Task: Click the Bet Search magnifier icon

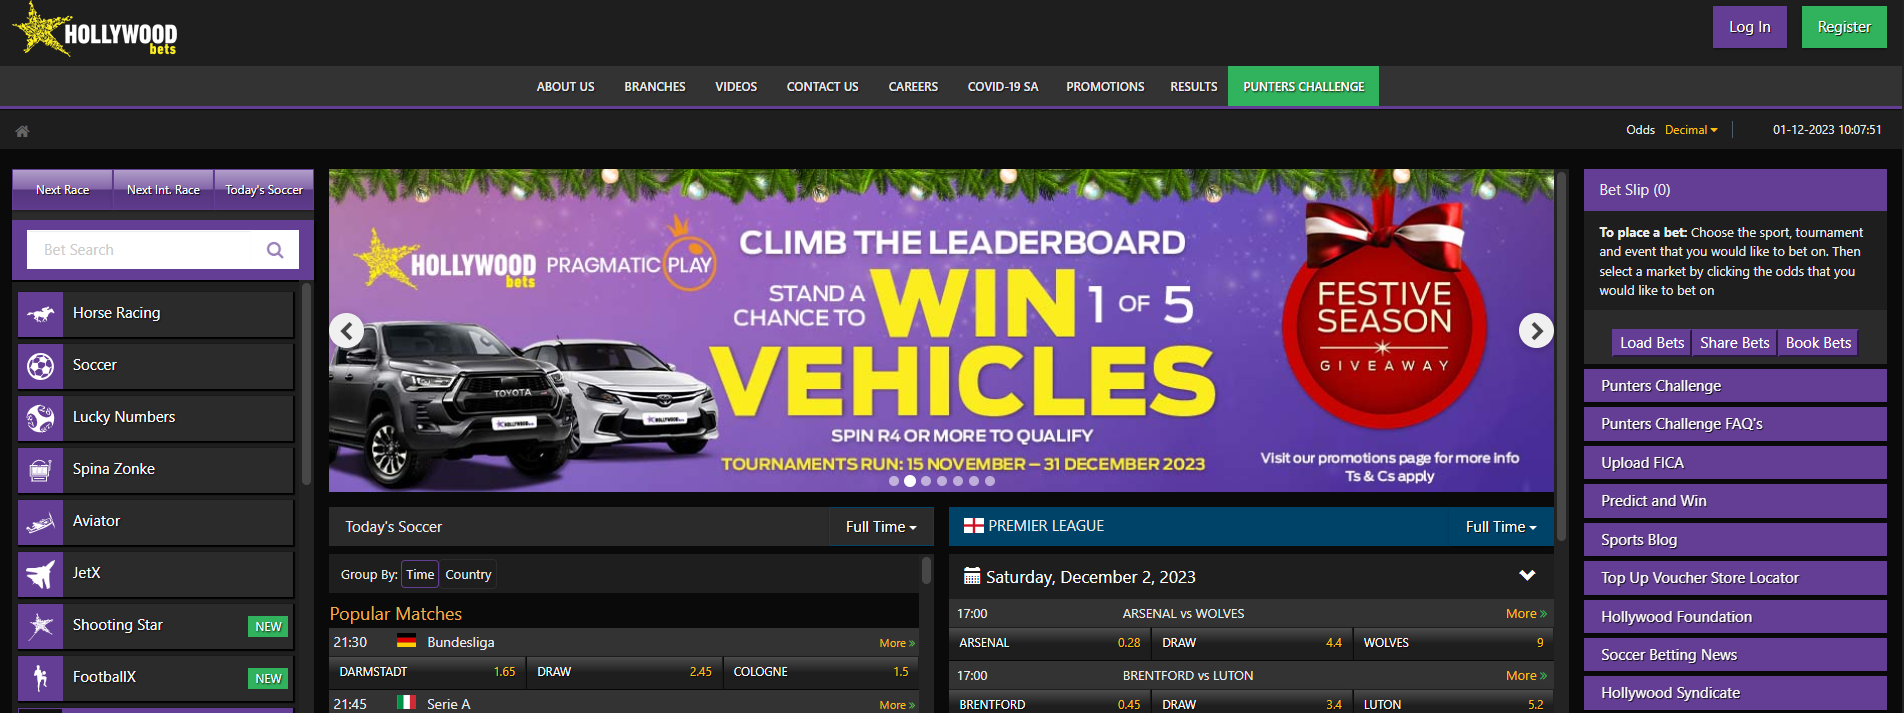Action: coord(275,250)
